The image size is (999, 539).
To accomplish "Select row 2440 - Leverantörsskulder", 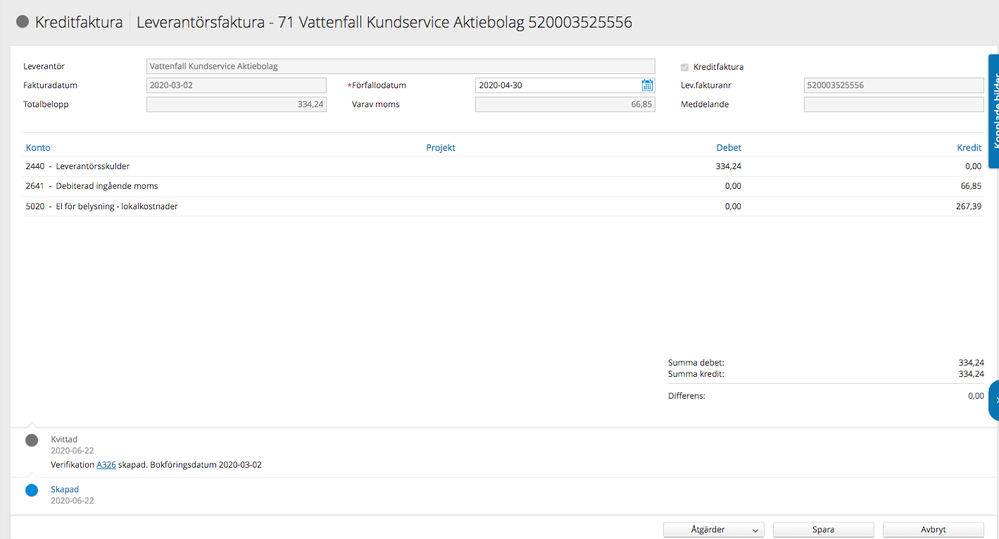I will (x=503, y=166).
